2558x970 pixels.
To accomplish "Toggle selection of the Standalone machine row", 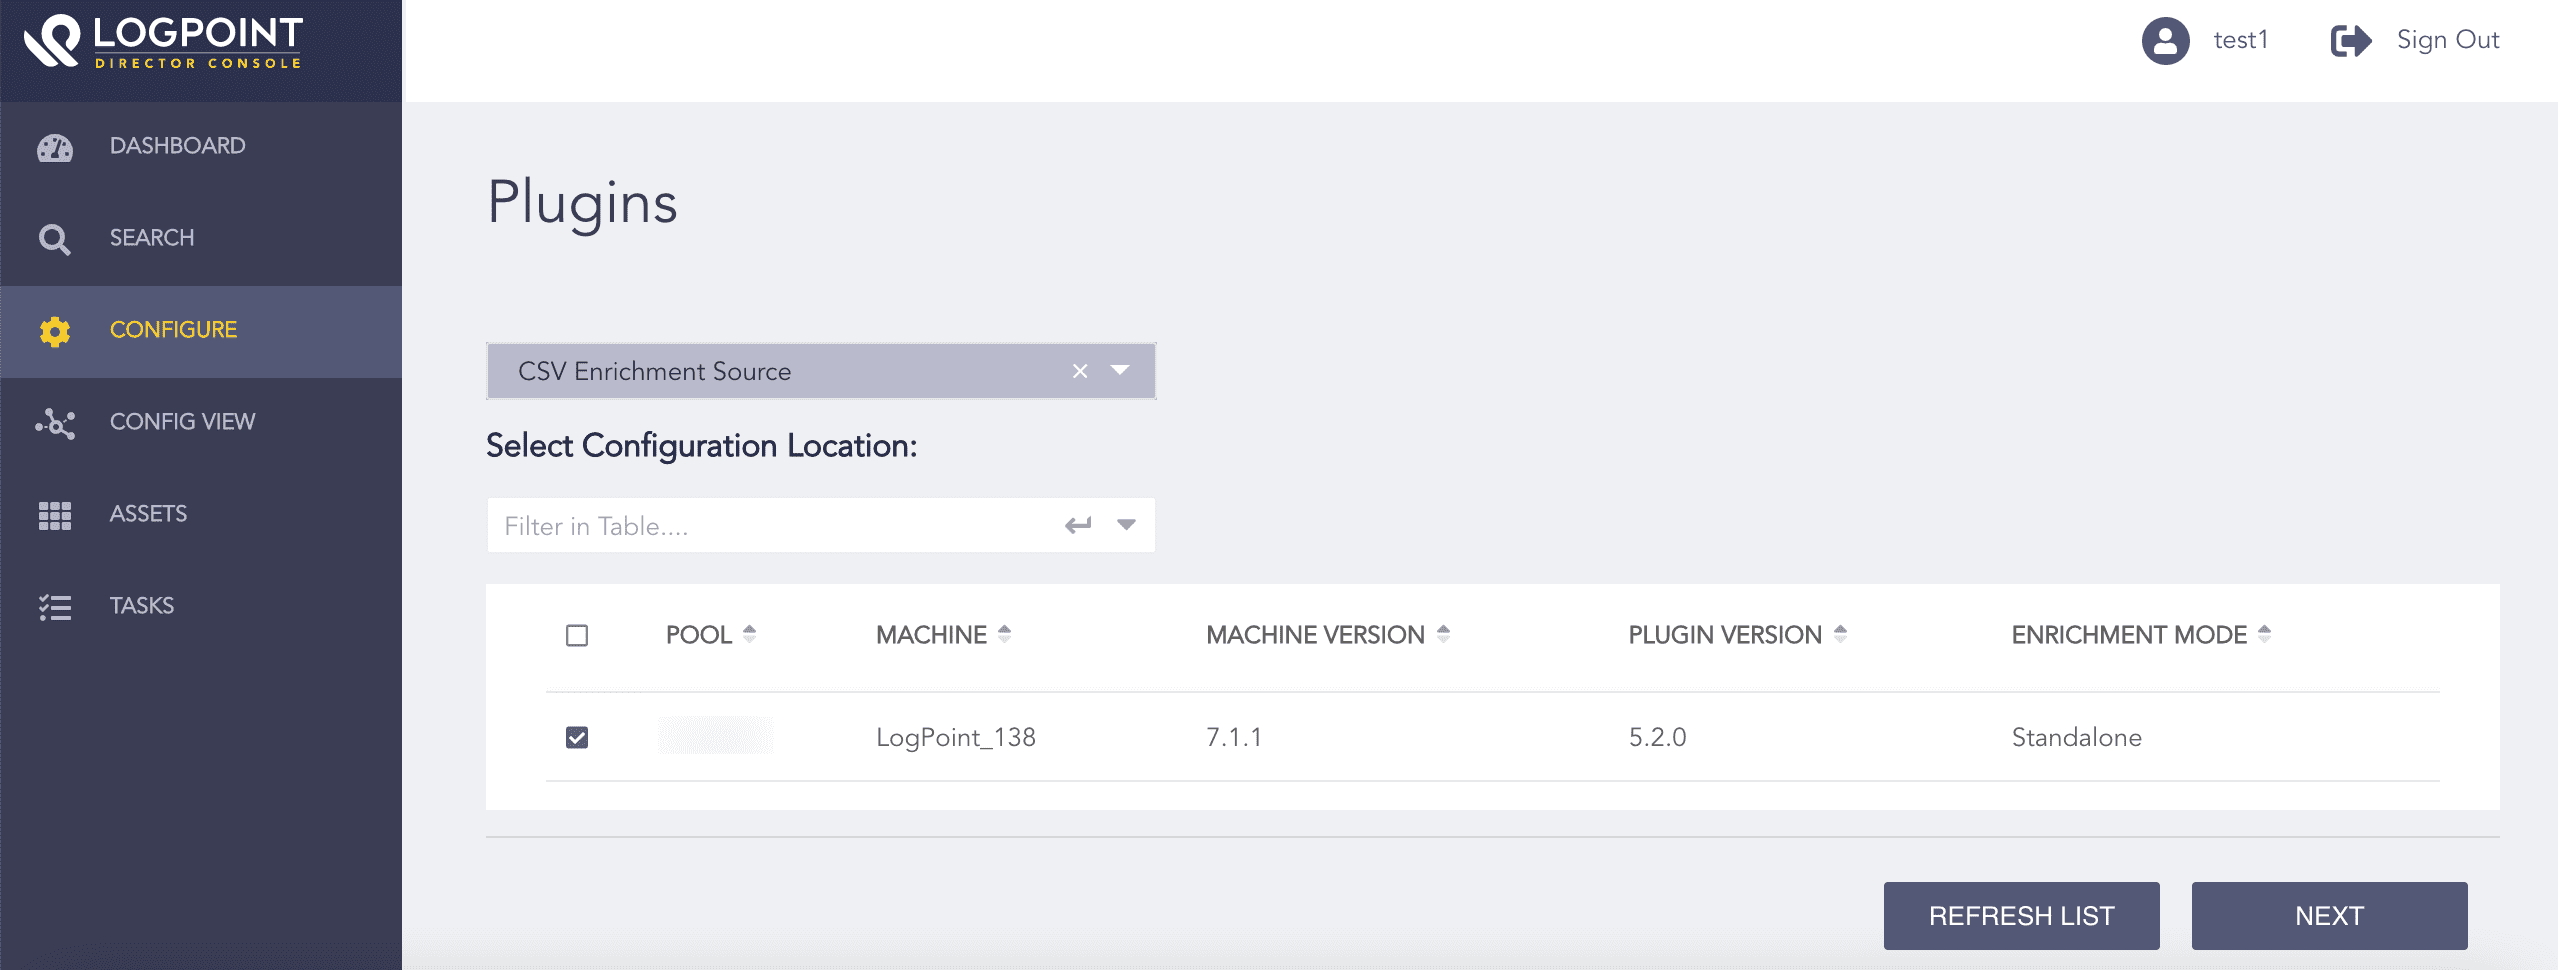I will pos(577,737).
